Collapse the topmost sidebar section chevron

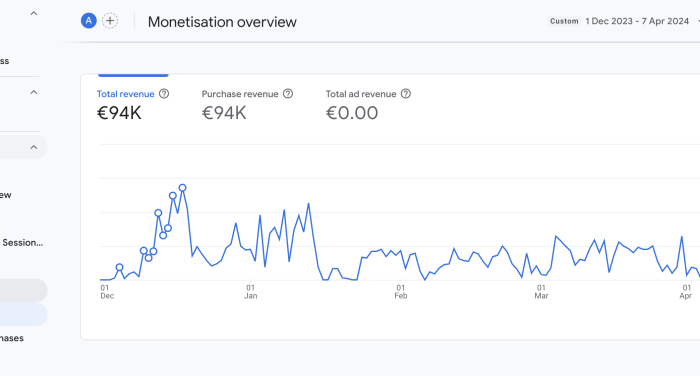click(x=34, y=13)
